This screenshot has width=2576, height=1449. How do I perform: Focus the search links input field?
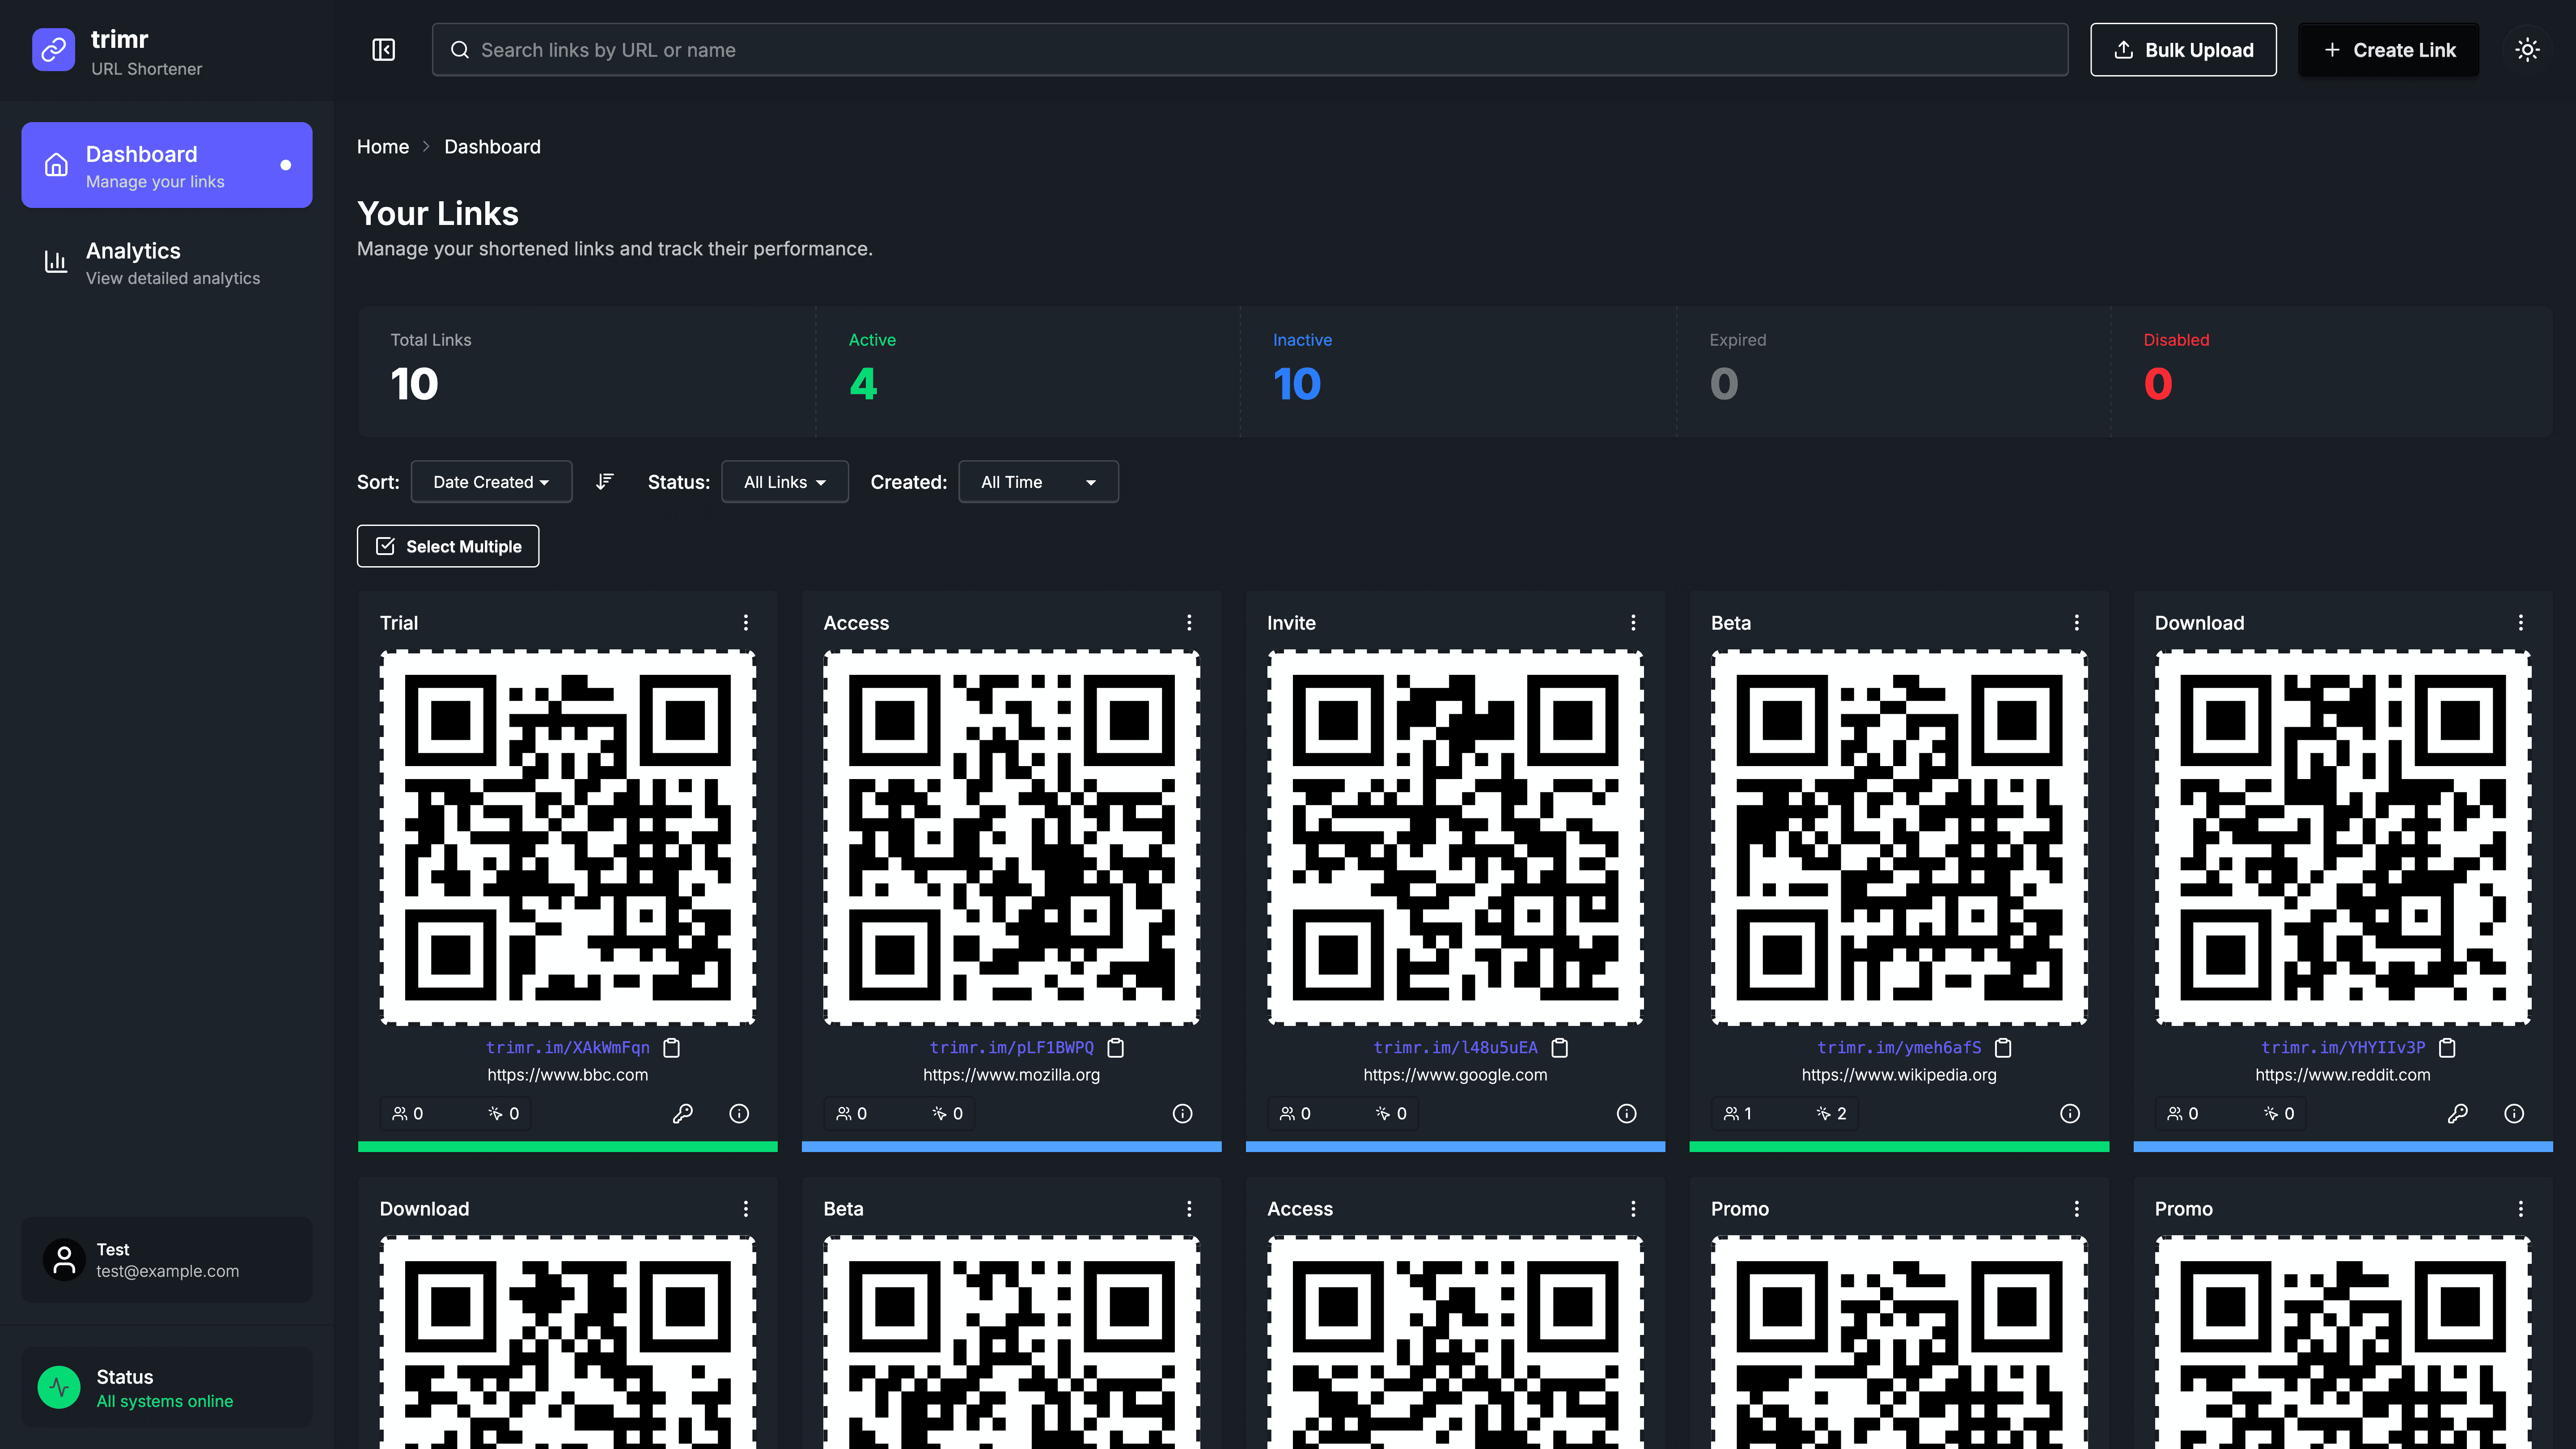click(x=1250, y=50)
